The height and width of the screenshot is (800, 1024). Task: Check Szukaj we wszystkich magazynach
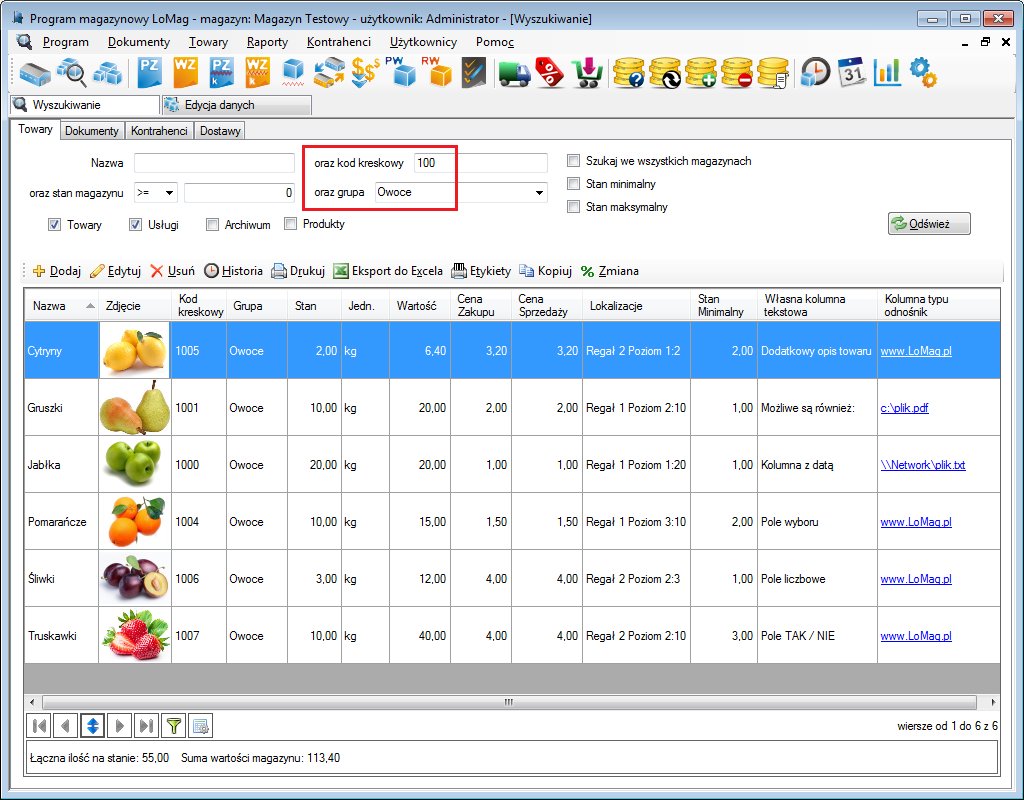[574, 161]
